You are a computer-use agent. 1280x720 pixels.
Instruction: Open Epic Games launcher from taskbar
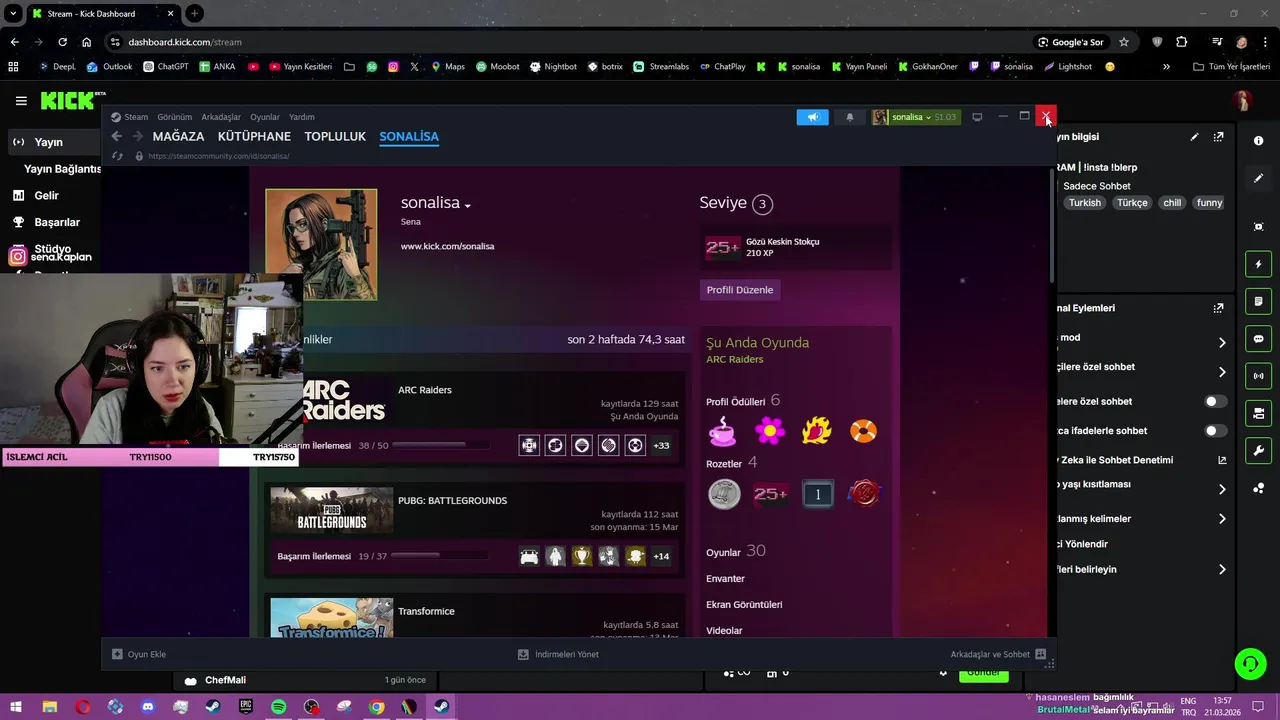click(x=246, y=707)
